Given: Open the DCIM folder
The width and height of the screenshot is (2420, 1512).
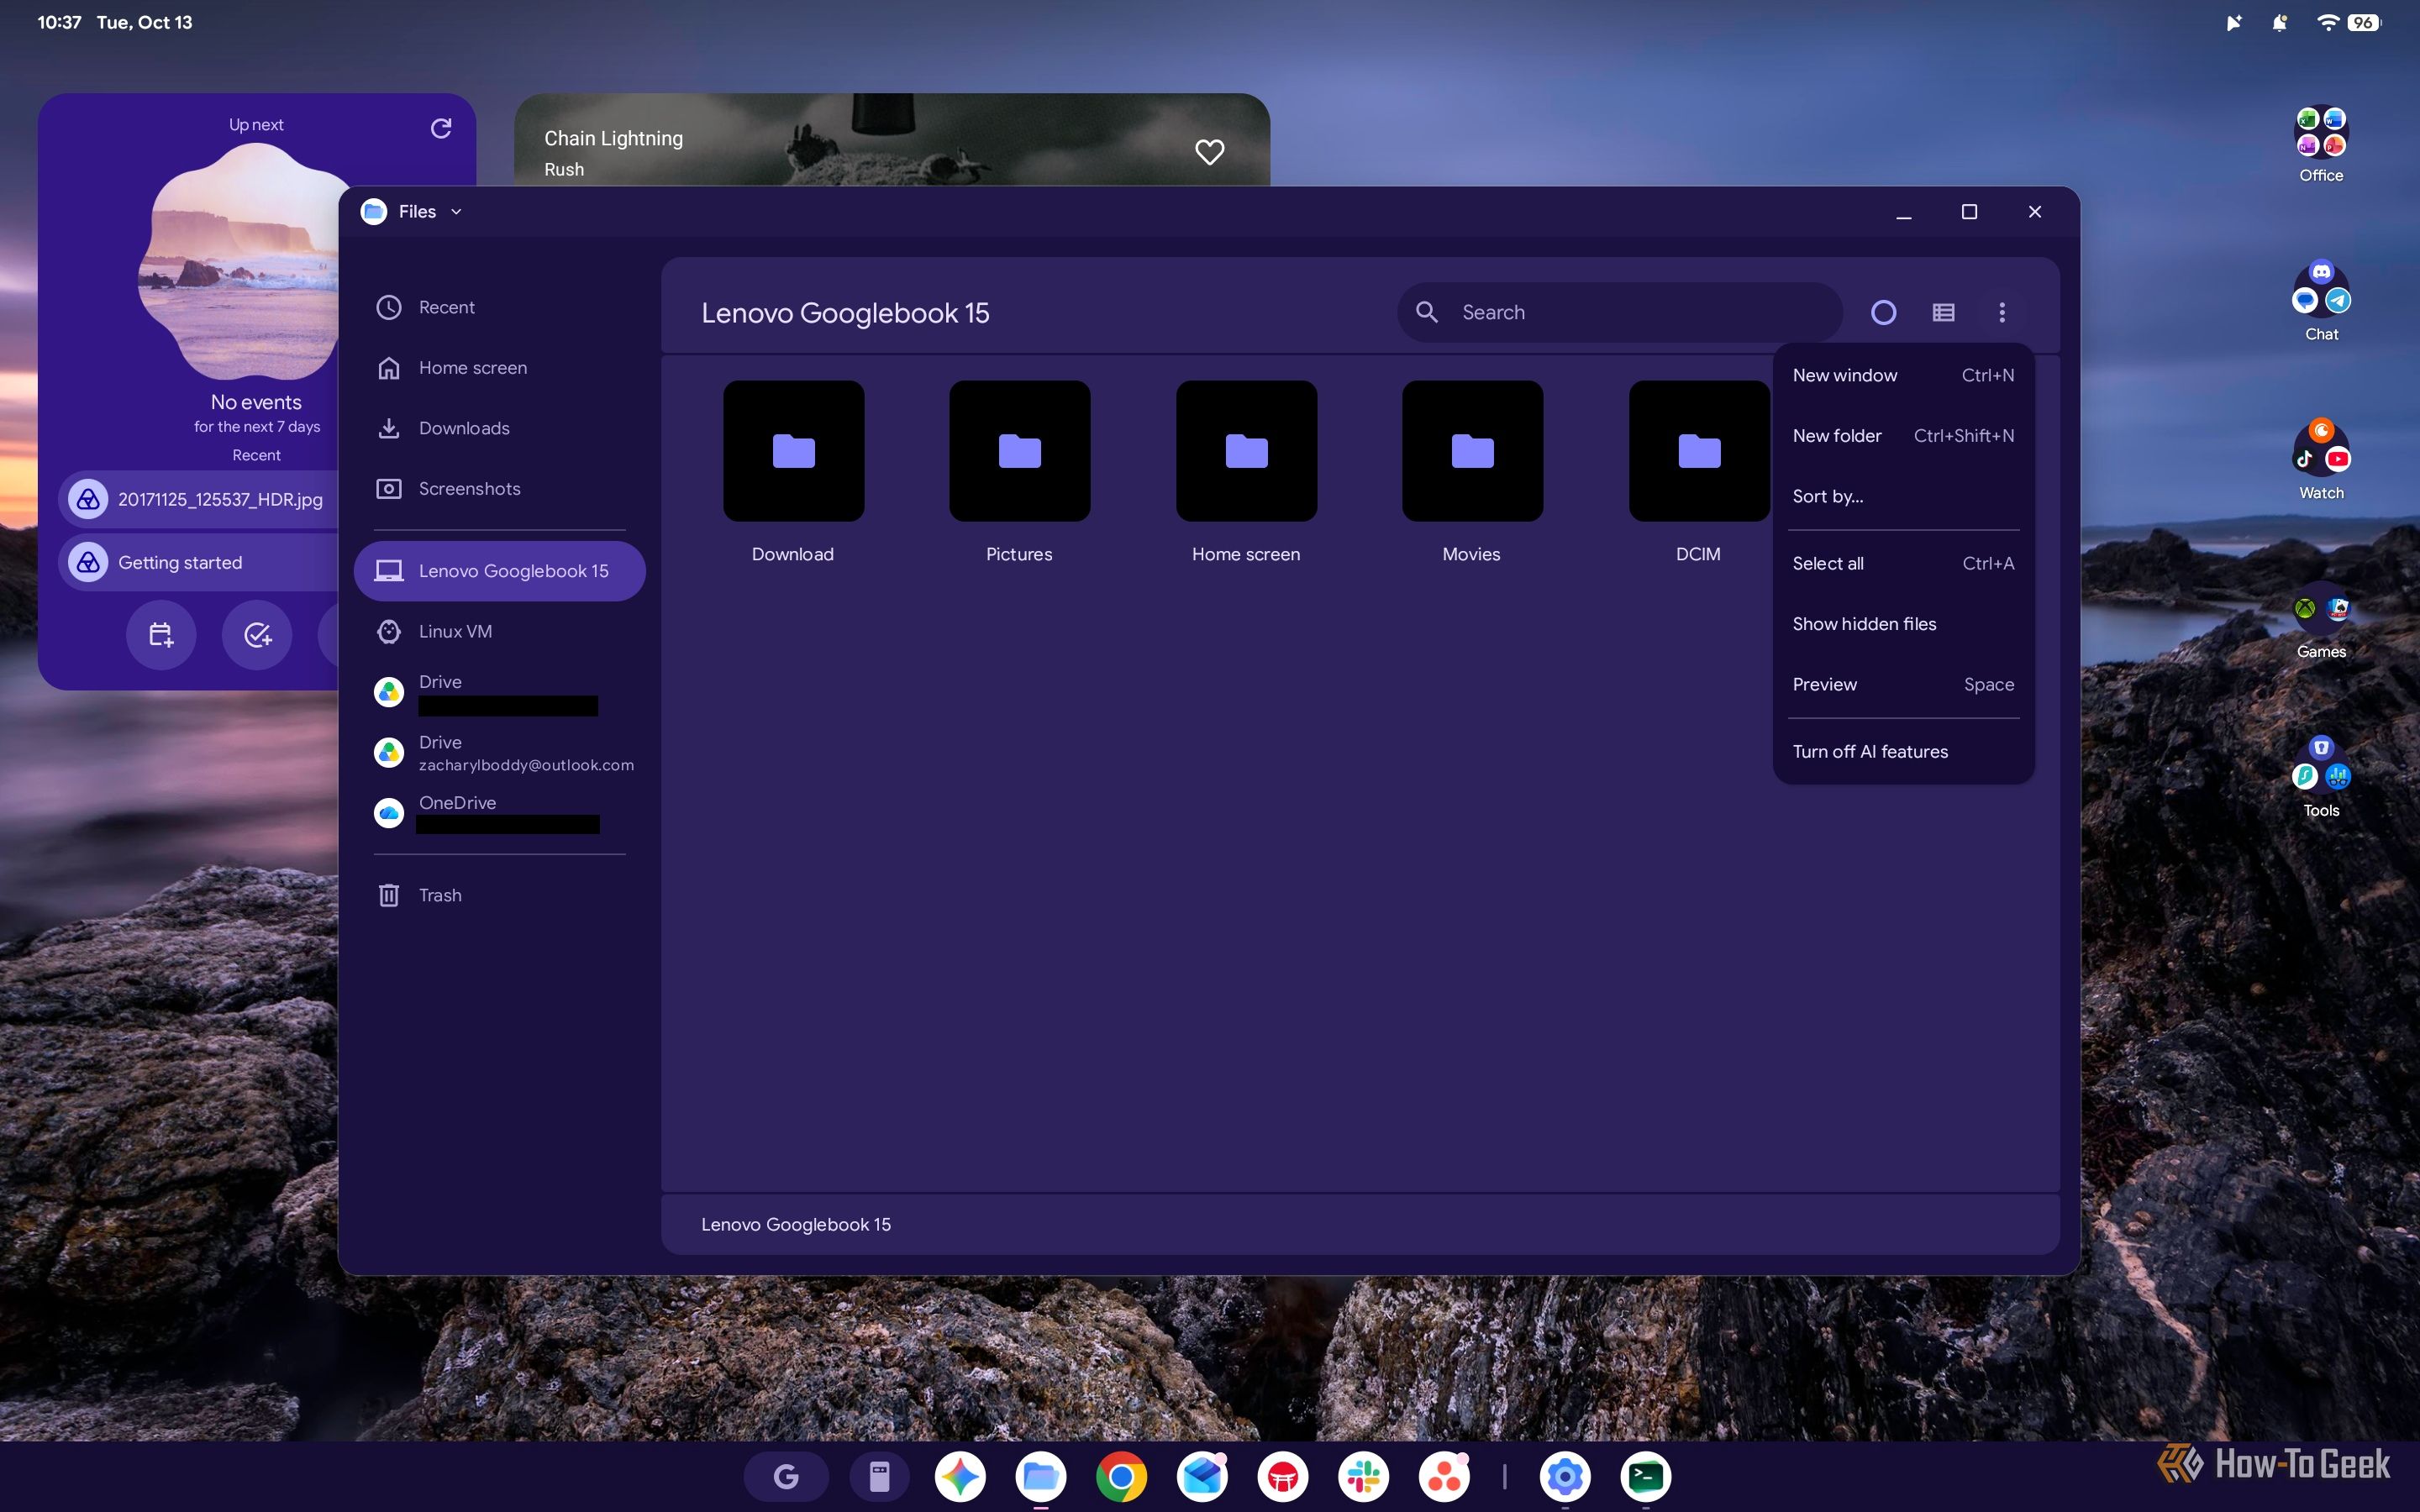Looking at the screenshot, I should pos(1698,473).
